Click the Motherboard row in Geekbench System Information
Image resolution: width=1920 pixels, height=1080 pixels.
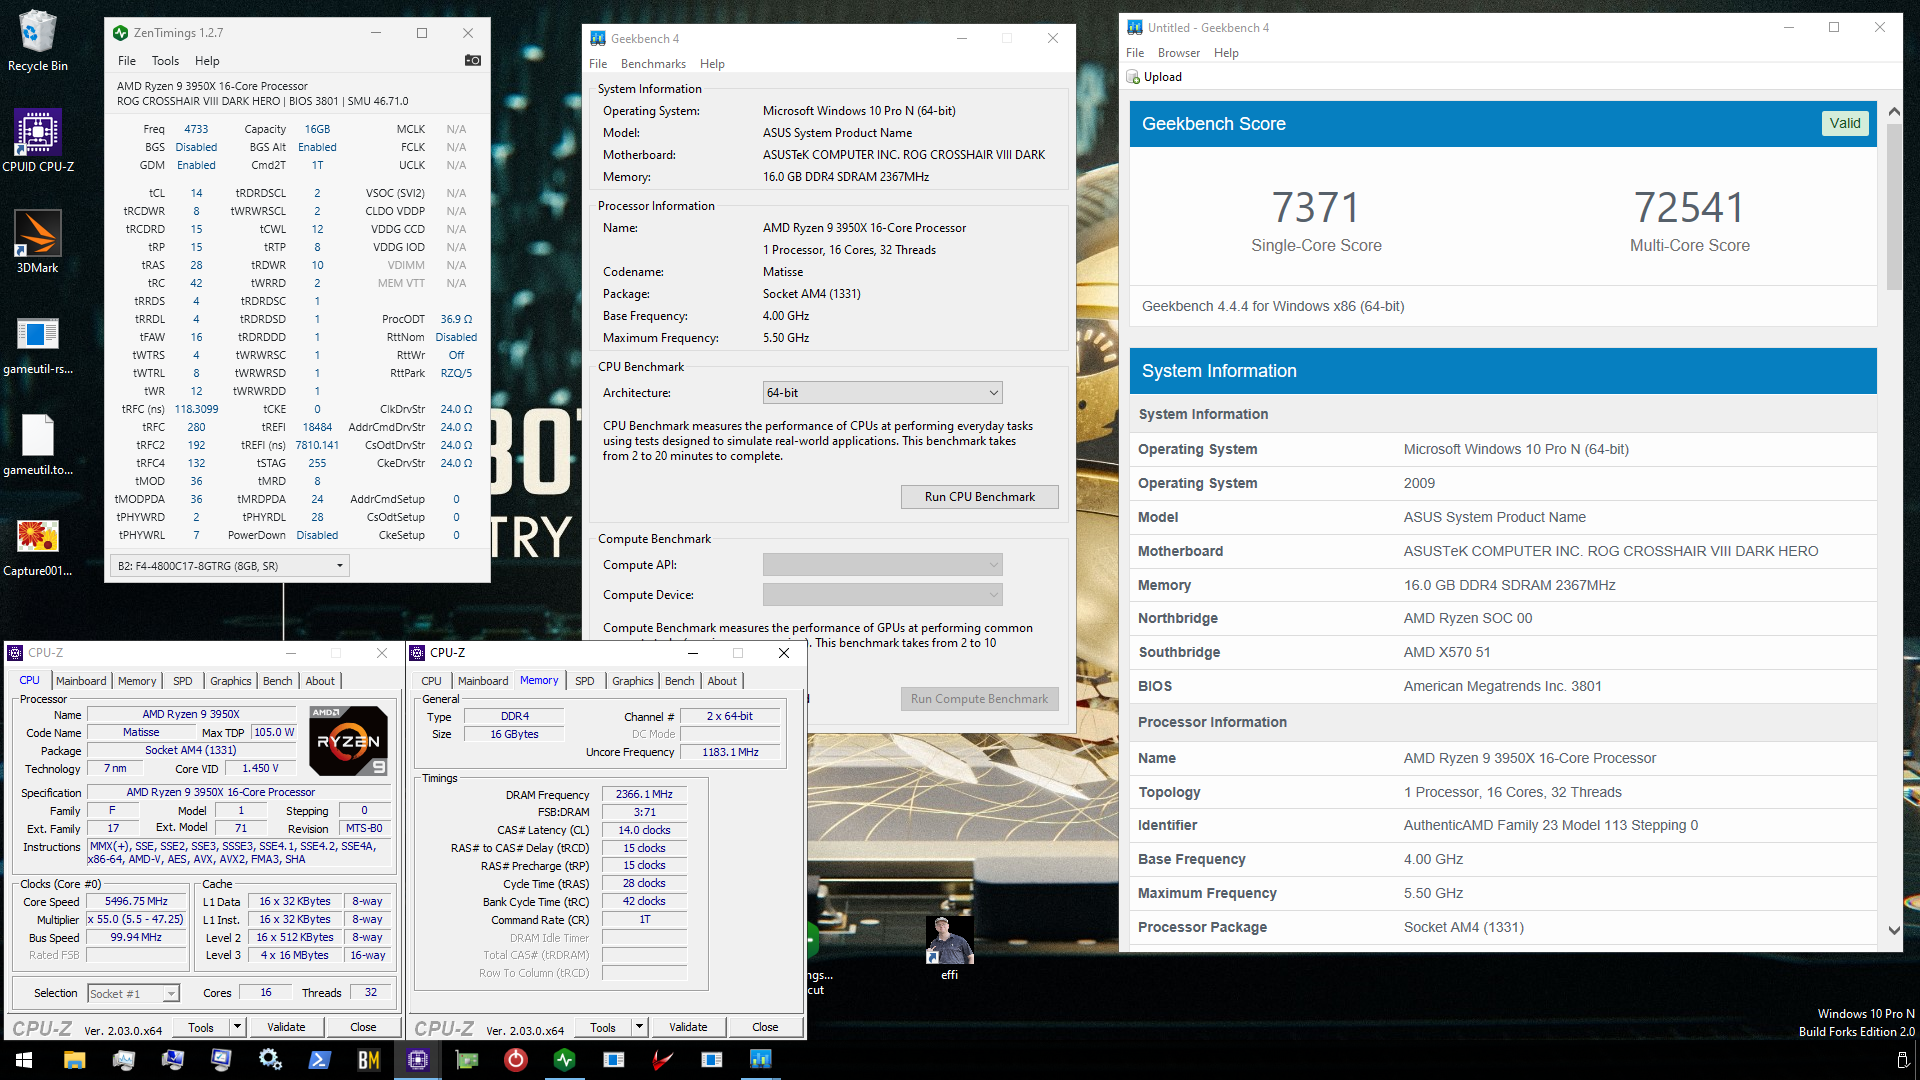point(1503,551)
